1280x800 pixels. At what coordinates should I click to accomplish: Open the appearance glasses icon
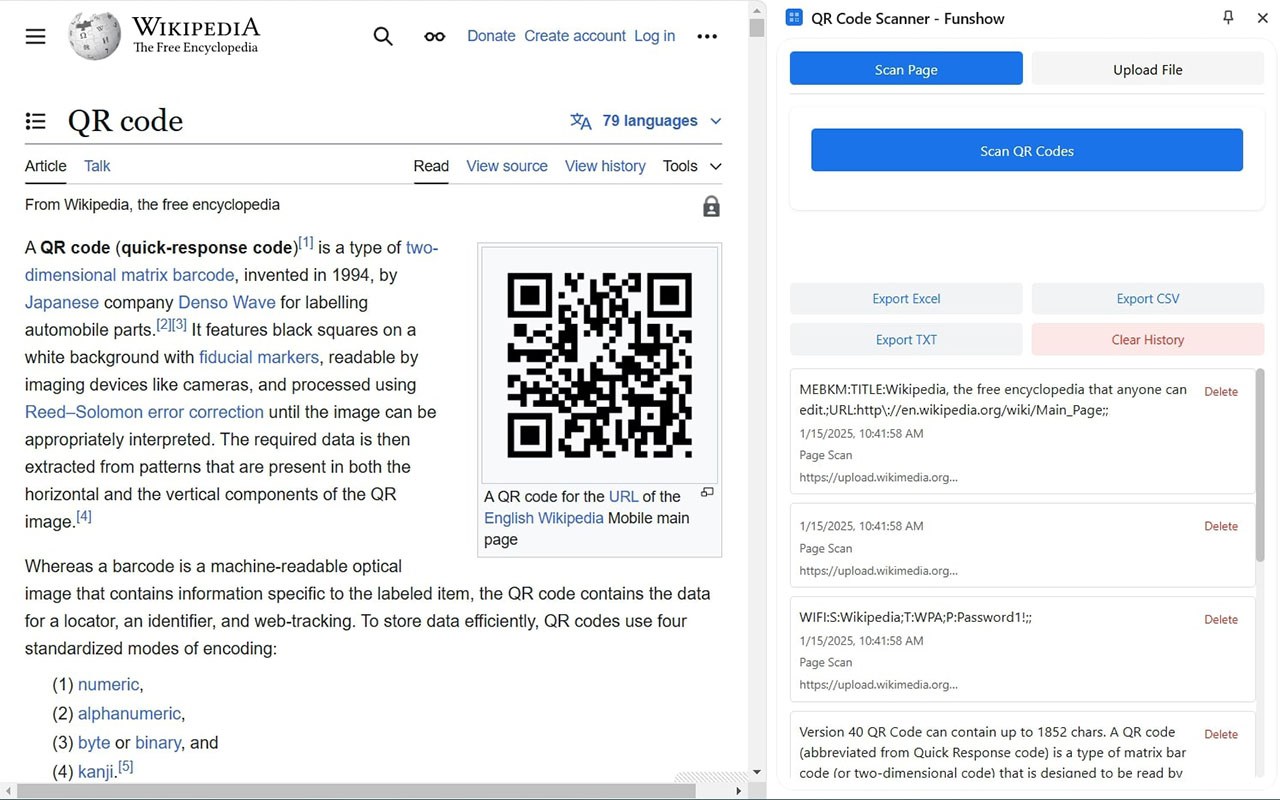pos(434,37)
